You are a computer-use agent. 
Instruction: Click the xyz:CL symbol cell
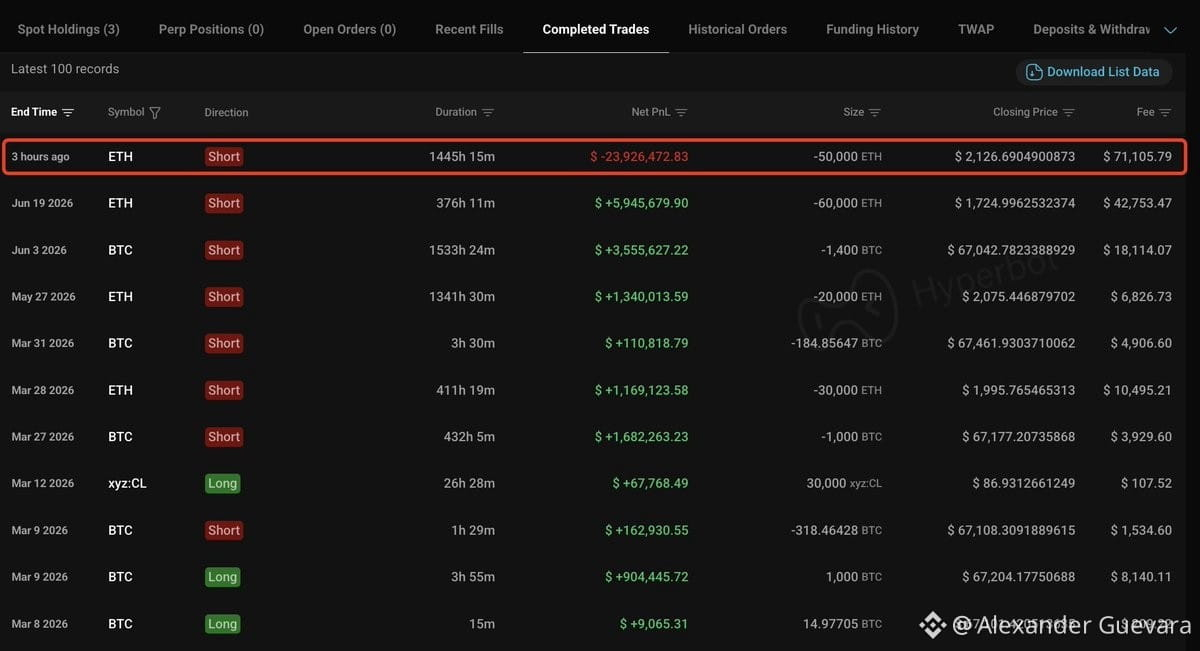tap(127, 483)
